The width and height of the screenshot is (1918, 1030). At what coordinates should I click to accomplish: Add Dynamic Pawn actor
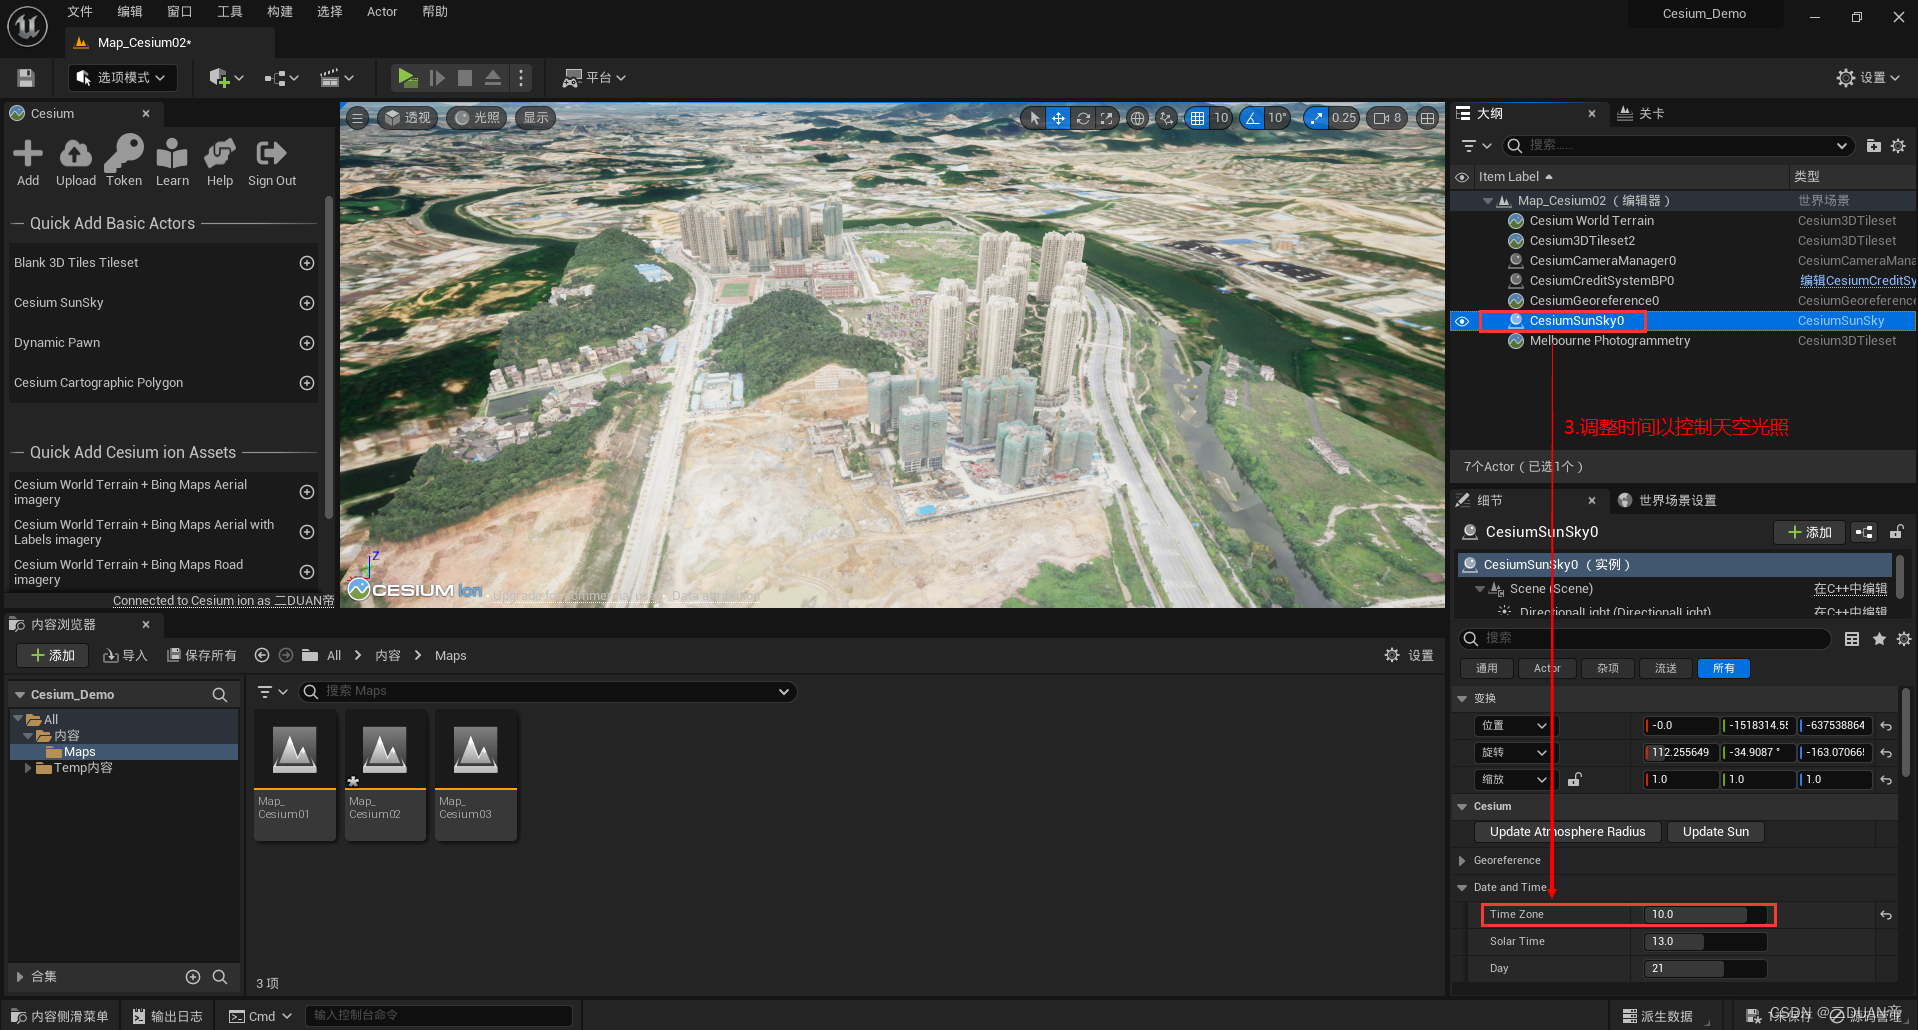tap(307, 343)
